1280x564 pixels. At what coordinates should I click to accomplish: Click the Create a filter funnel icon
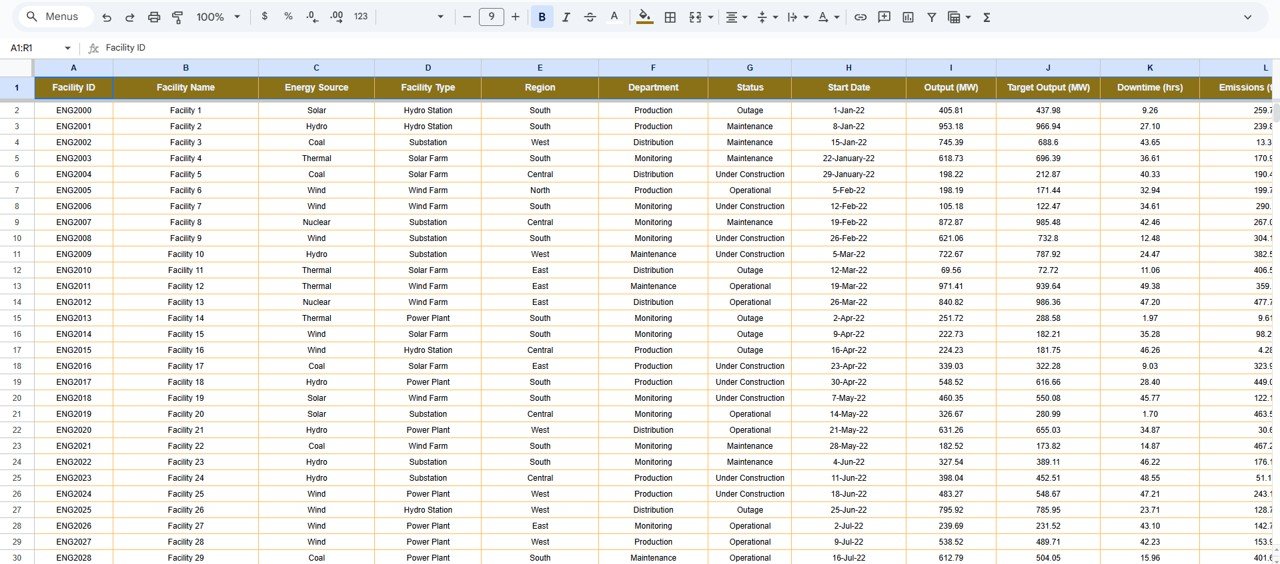point(932,17)
